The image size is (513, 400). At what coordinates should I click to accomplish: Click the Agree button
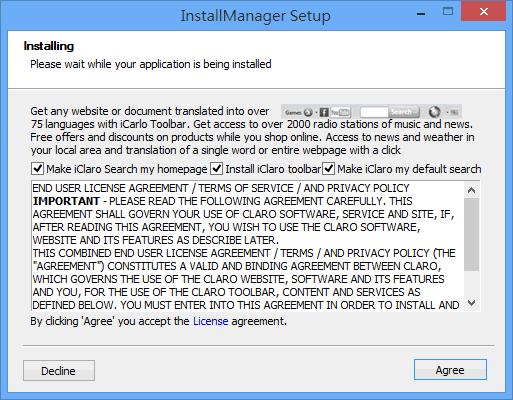[450, 370]
